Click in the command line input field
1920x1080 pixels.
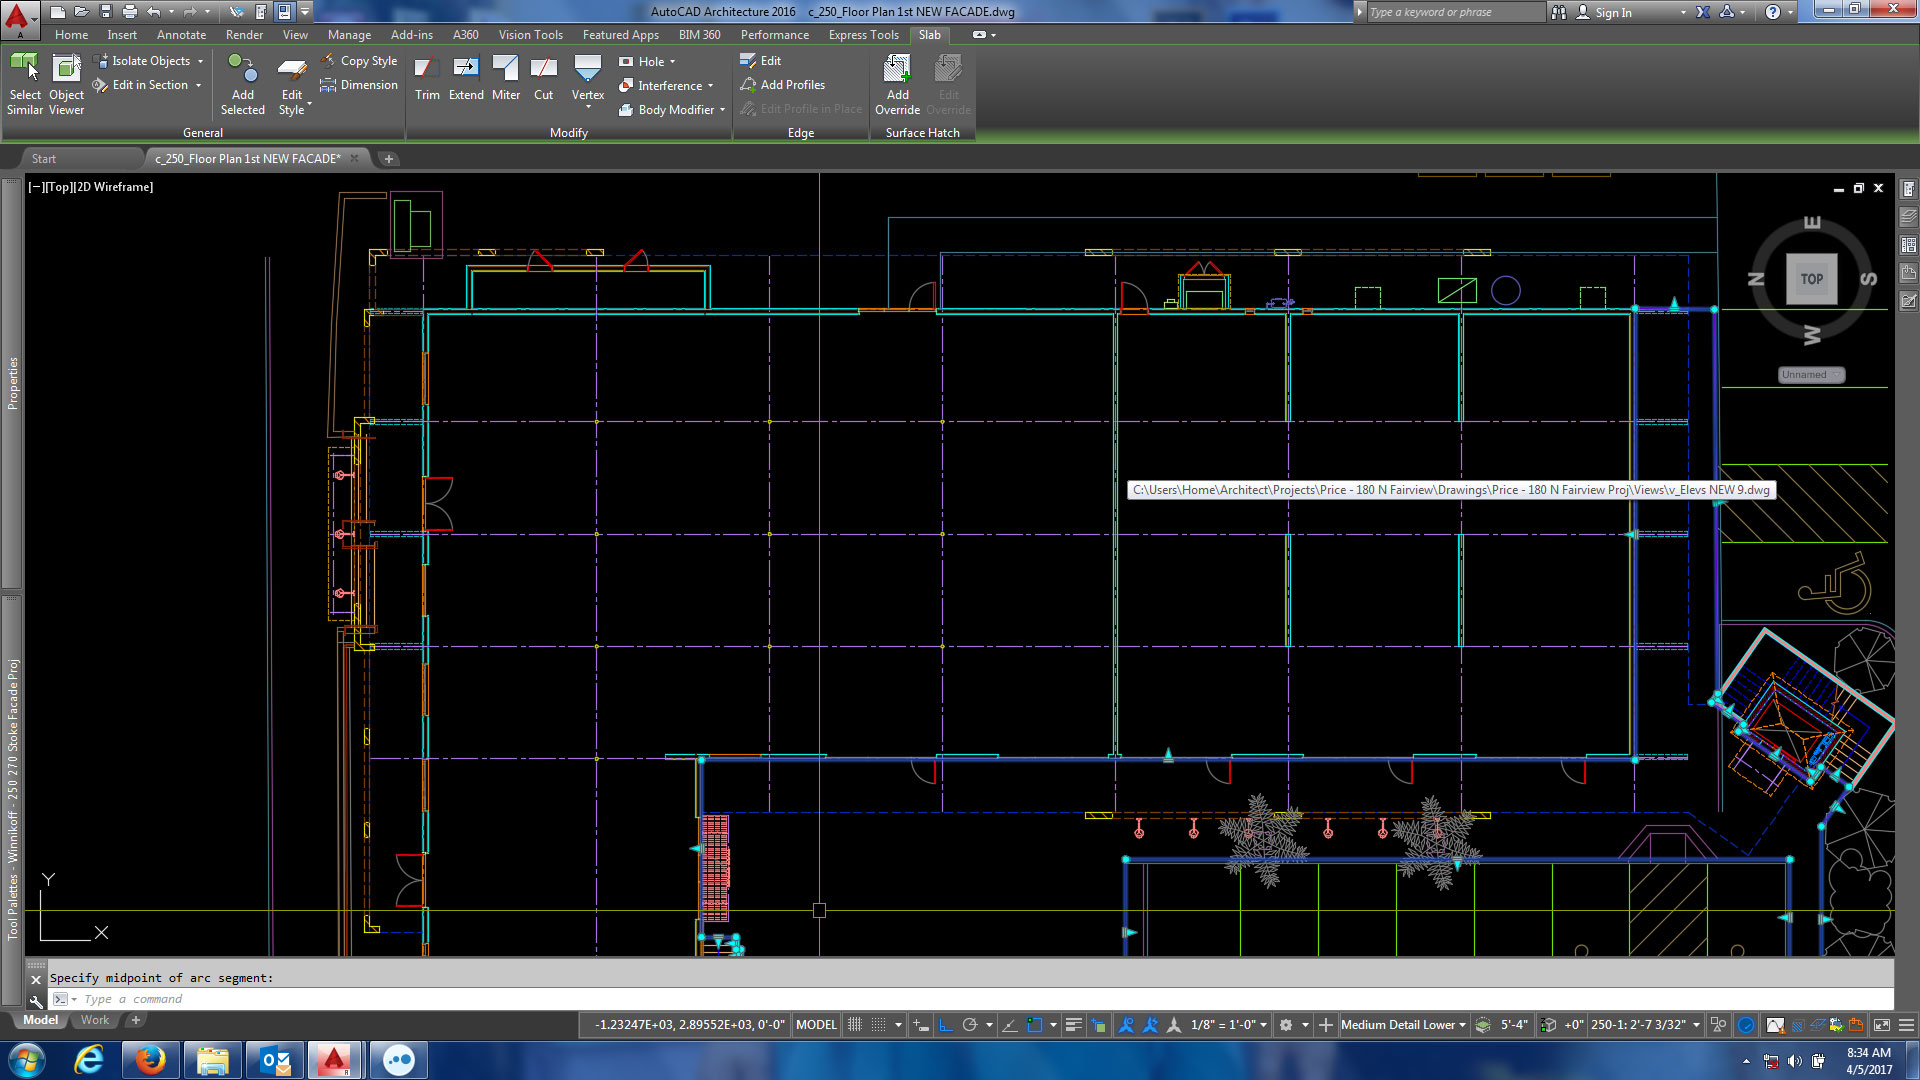[300, 999]
